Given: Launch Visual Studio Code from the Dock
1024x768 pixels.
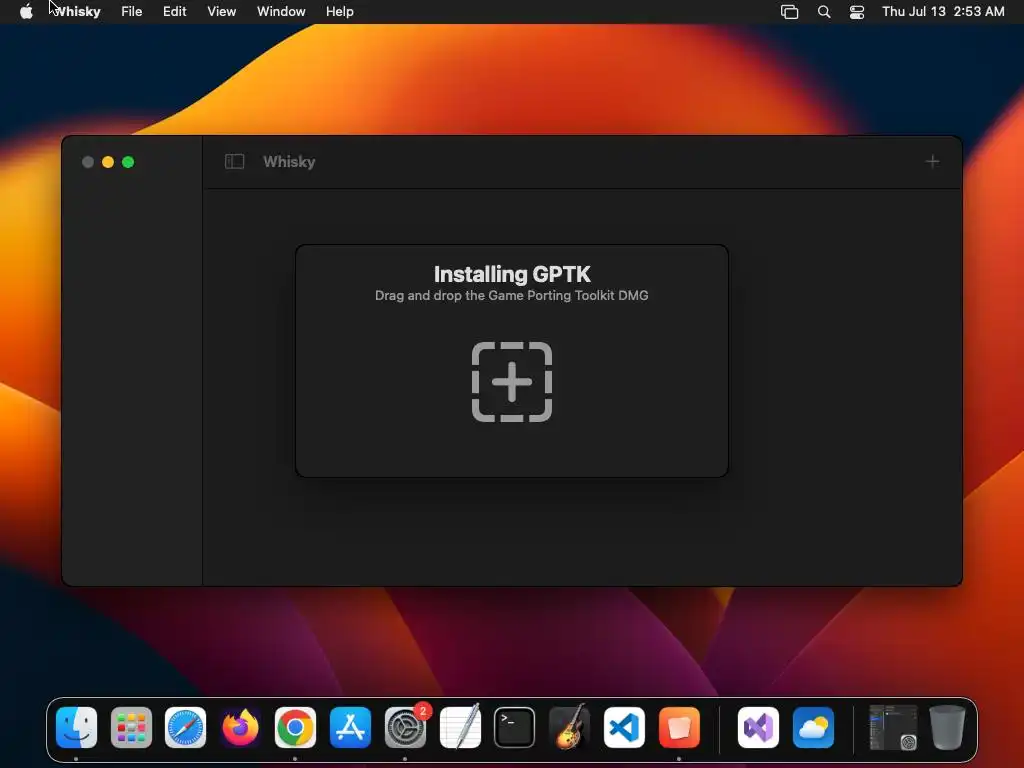Looking at the screenshot, I should tap(624, 728).
